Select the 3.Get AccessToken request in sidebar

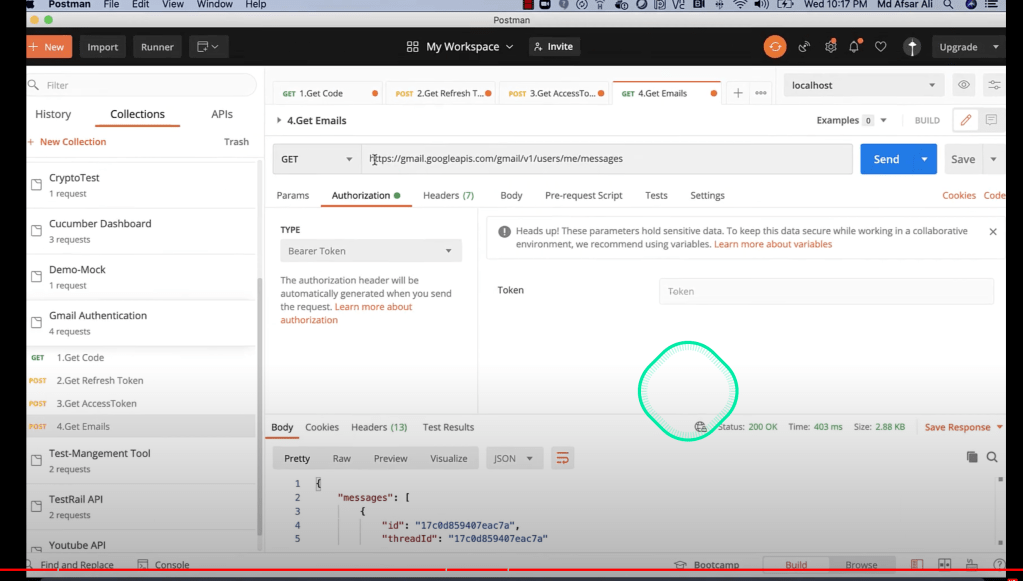click(x=96, y=403)
